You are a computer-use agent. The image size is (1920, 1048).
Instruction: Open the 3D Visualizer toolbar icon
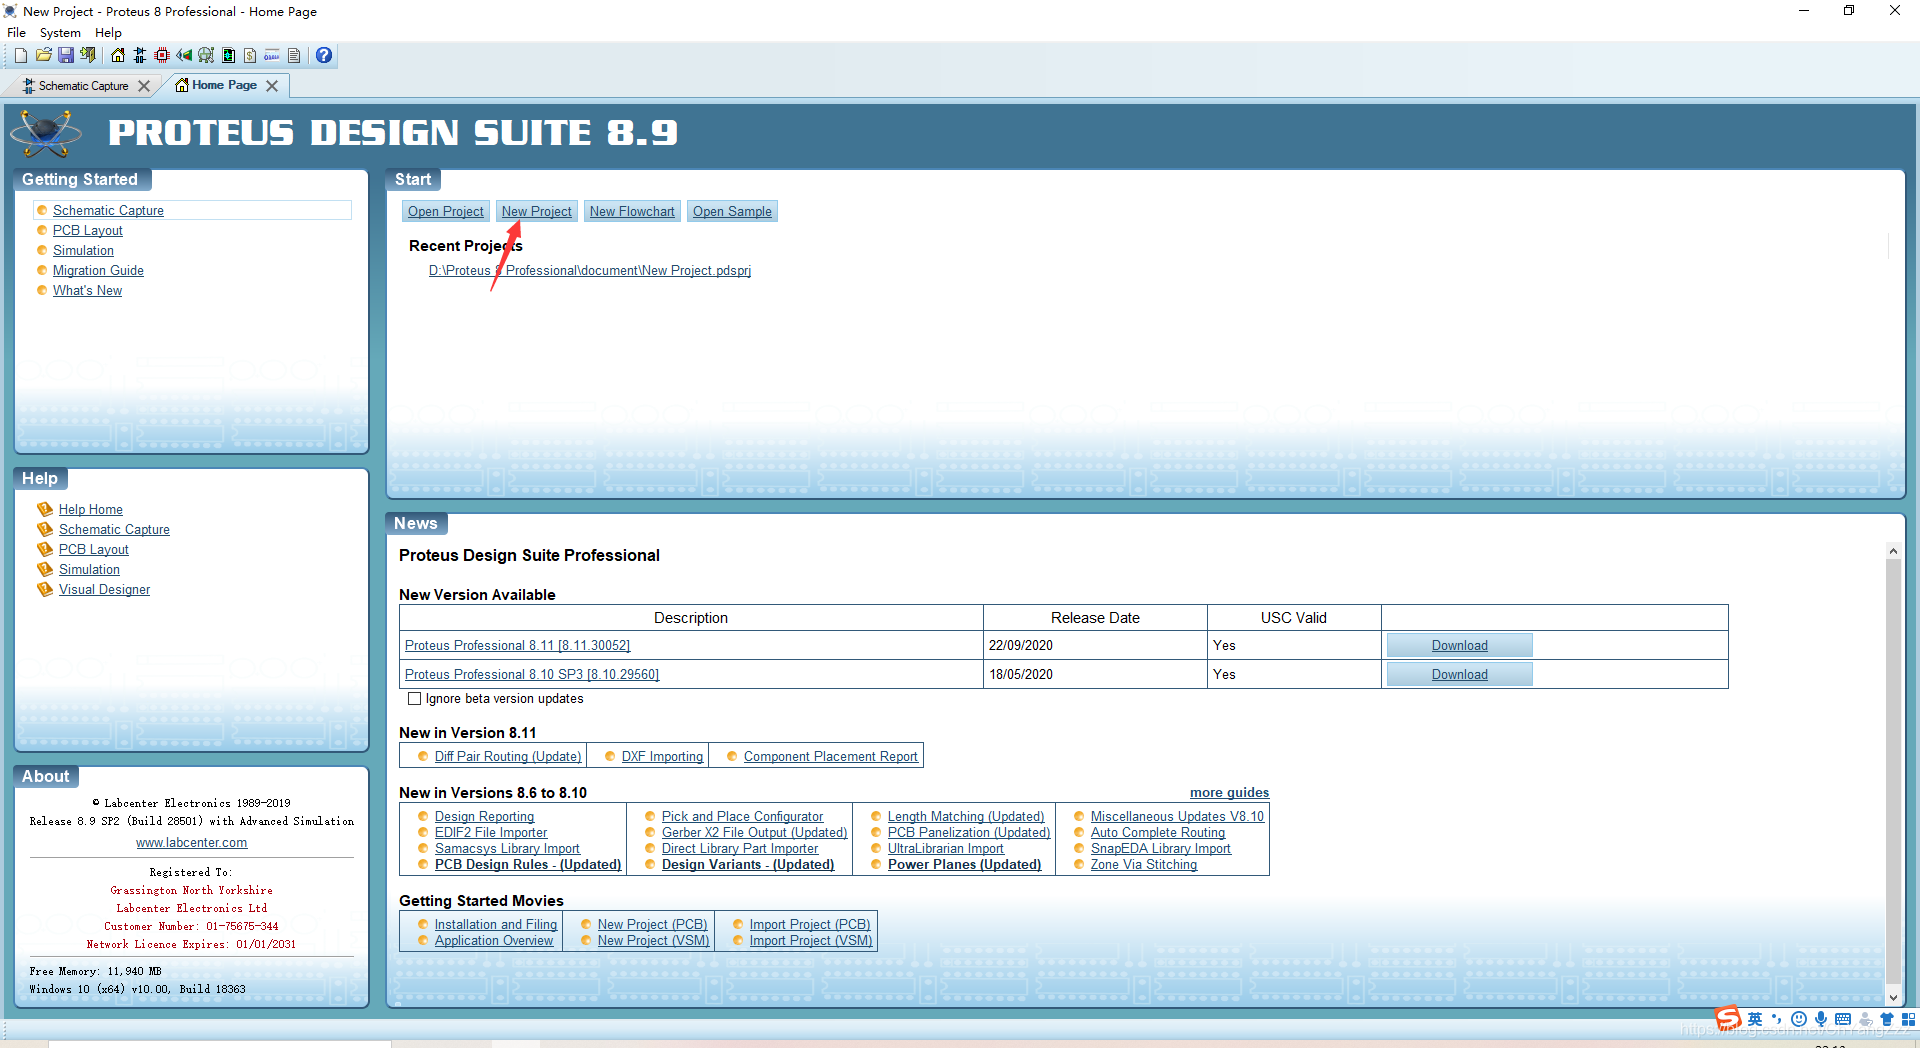(x=184, y=56)
